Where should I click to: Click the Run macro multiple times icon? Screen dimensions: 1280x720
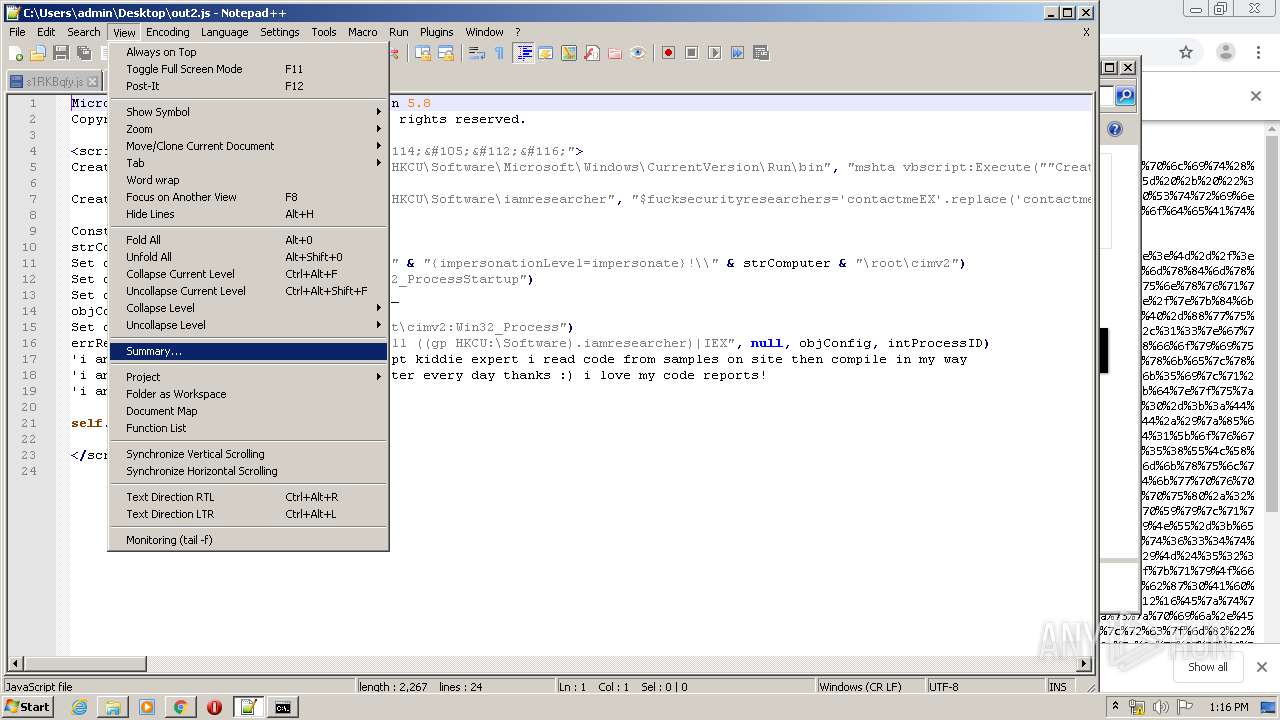[x=738, y=53]
